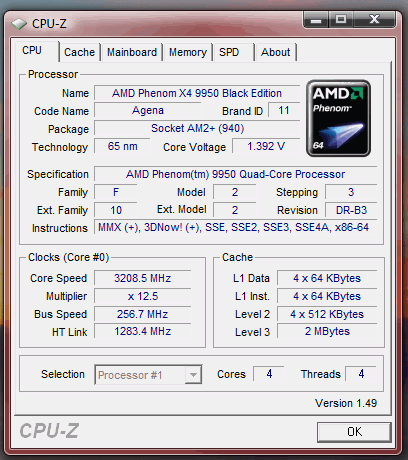
Task: Click the processor Name field
Action: [197, 93]
